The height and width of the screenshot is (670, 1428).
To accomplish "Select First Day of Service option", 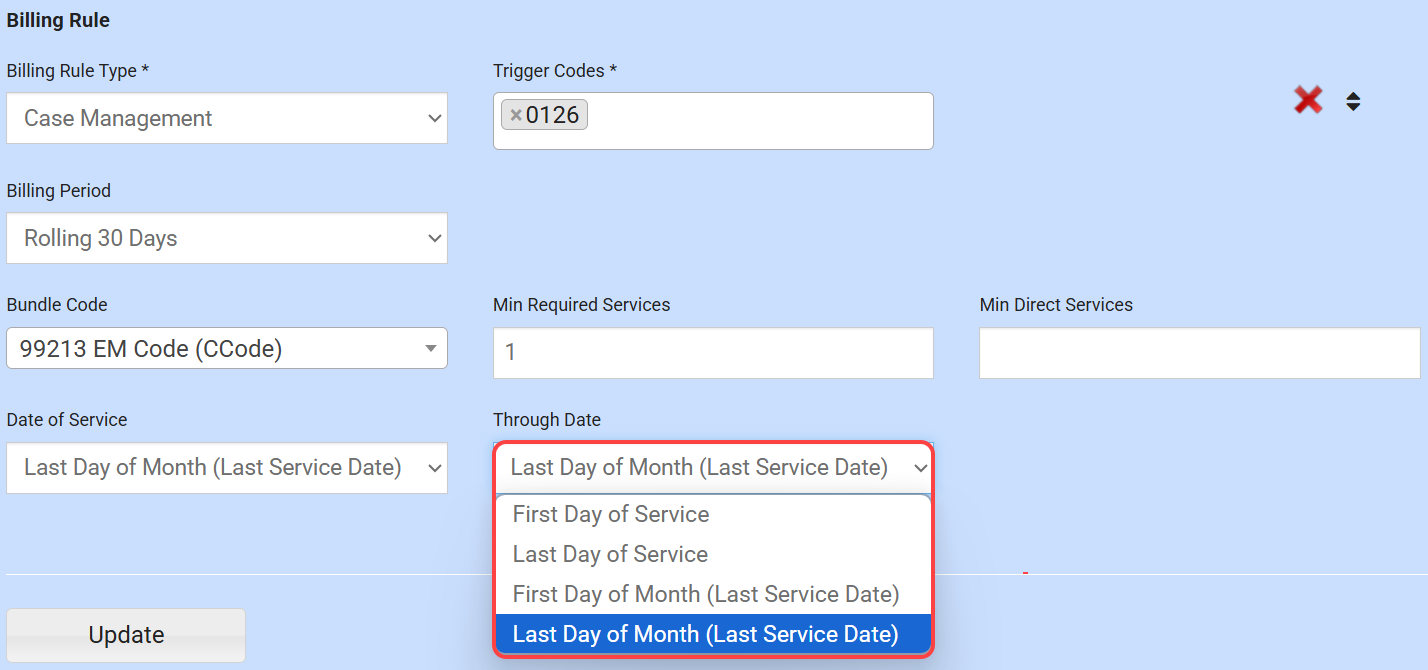I will coord(611,514).
